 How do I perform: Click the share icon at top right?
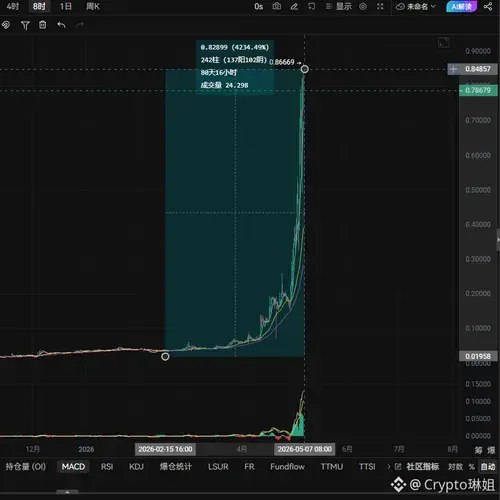pos(488,6)
